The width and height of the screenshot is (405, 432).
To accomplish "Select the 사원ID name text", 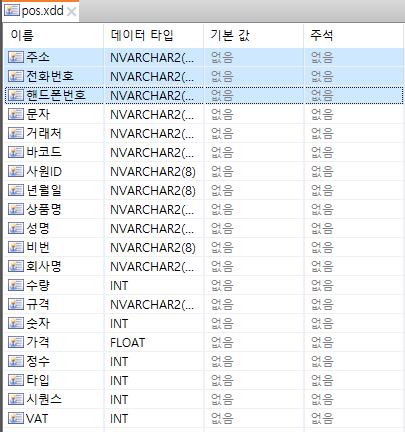I will pos(44,171).
